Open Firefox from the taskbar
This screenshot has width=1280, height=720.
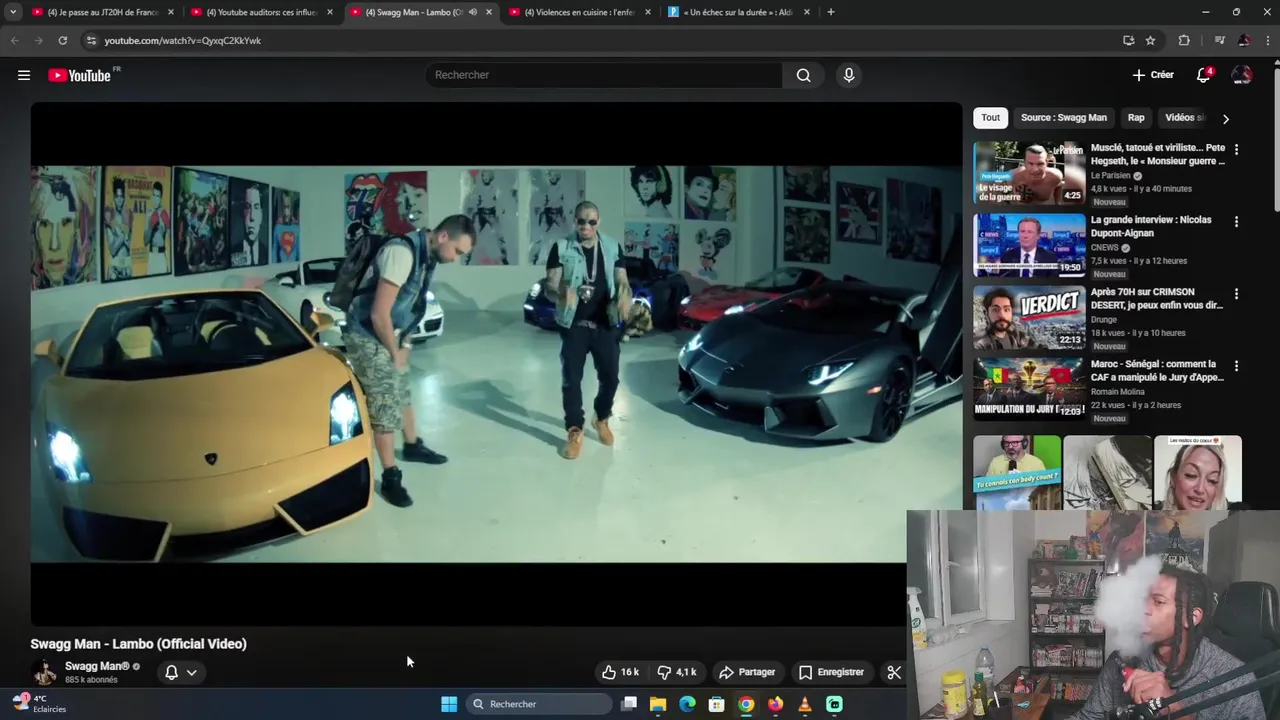[775, 704]
